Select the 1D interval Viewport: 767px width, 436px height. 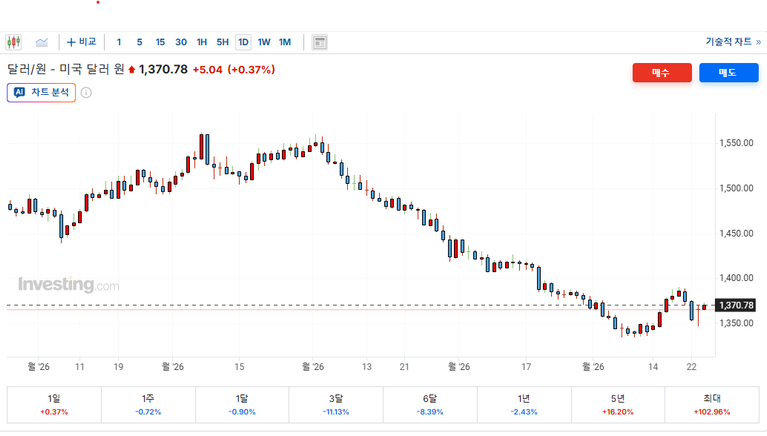243,42
